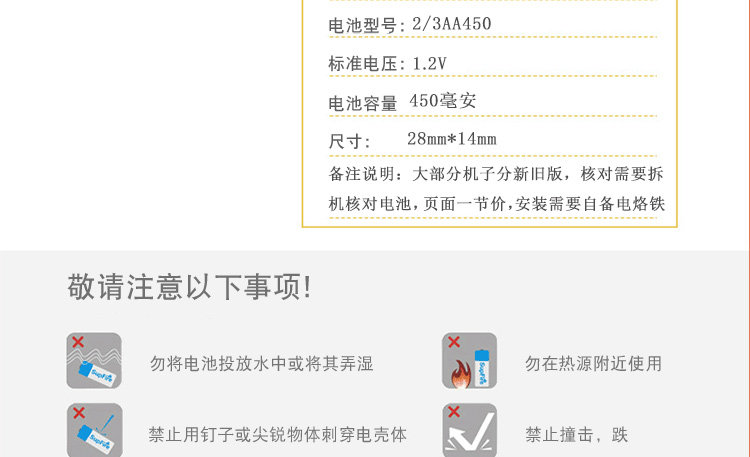Click the text 勿将电池投放水中或将其弄湿

pos(262,364)
